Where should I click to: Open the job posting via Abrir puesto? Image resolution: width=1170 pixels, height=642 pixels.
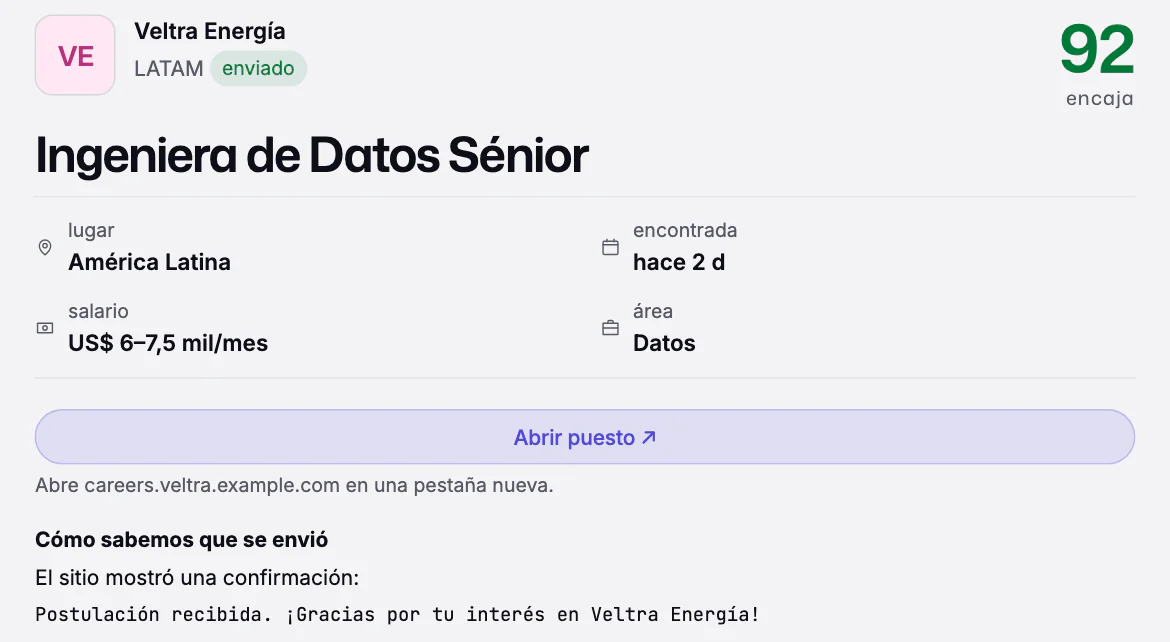585,437
